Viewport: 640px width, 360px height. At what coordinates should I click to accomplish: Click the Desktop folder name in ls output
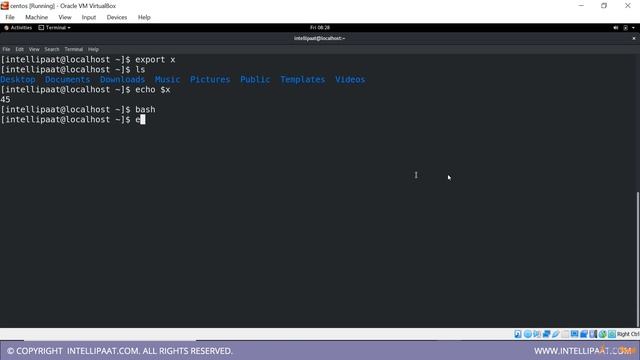(18, 80)
